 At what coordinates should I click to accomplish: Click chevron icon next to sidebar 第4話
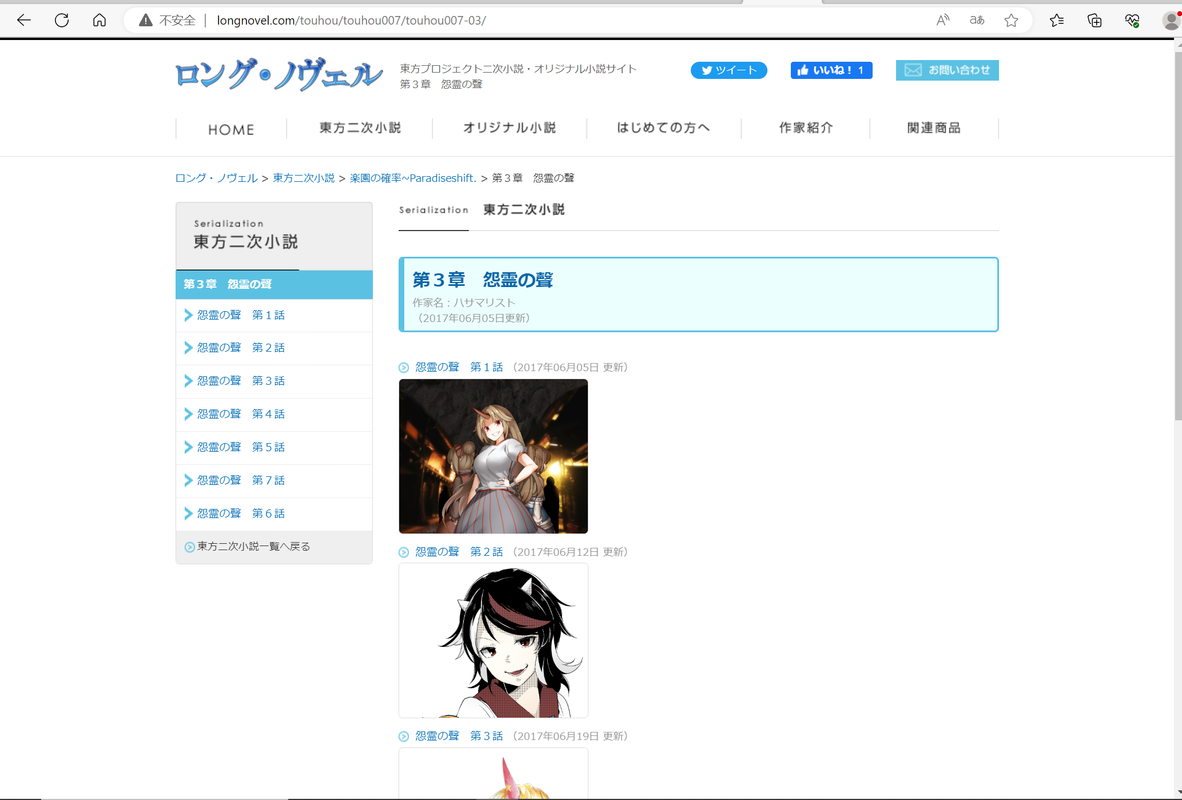pyautogui.click(x=188, y=415)
